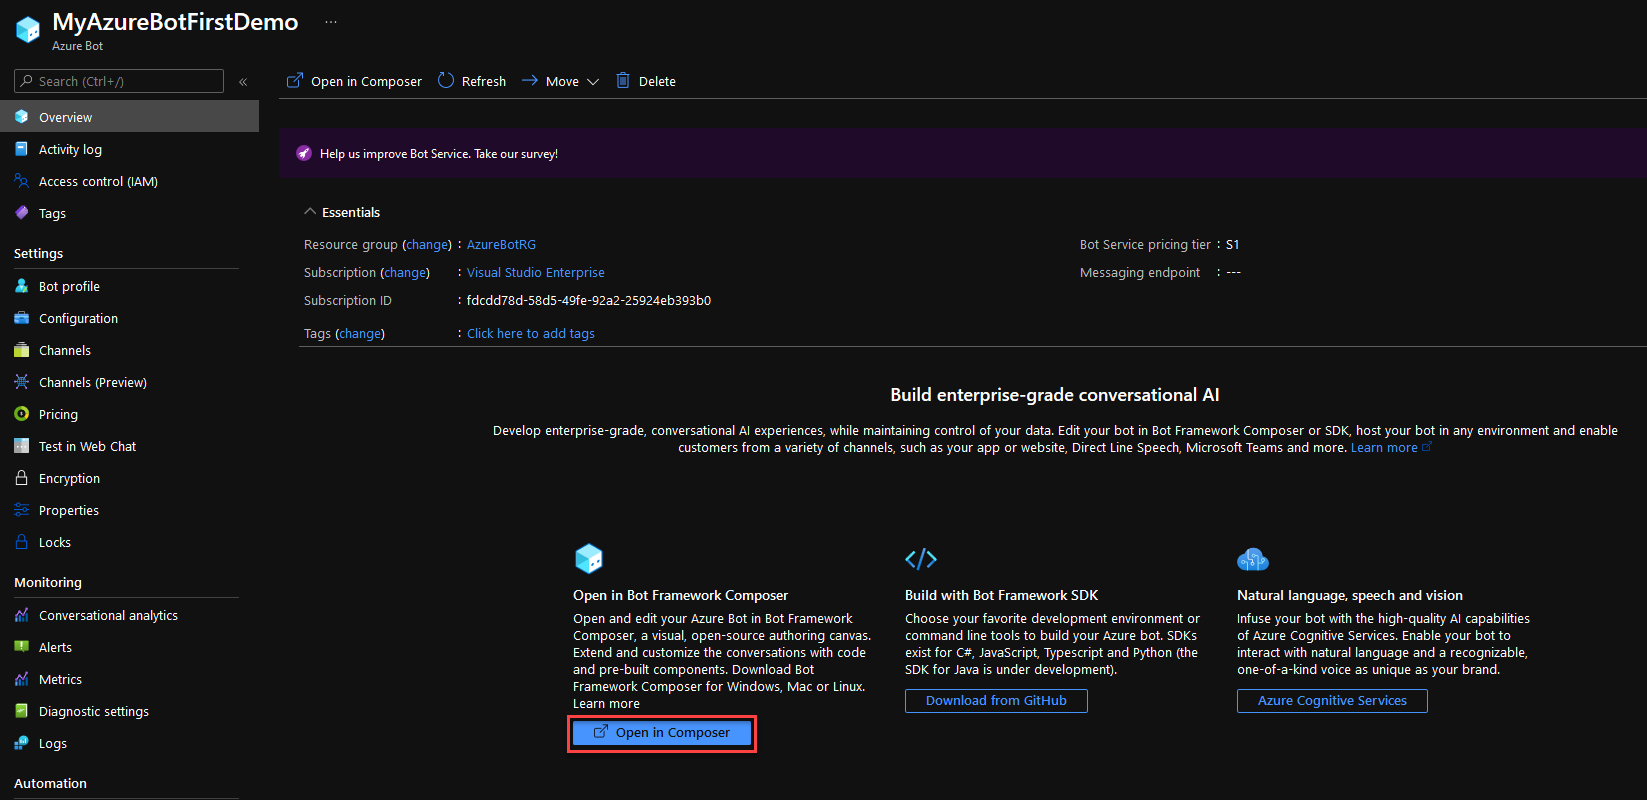Click Move in the toolbar
The height and width of the screenshot is (800, 1647).
(560, 81)
